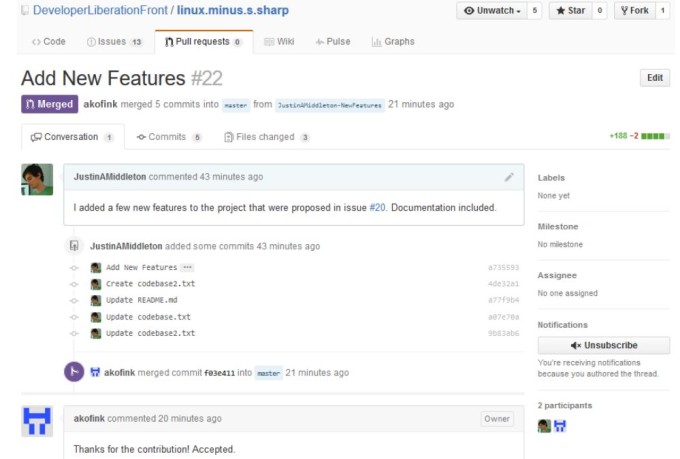Click the repository book icon
680x459 pixels.
[x=25, y=10]
